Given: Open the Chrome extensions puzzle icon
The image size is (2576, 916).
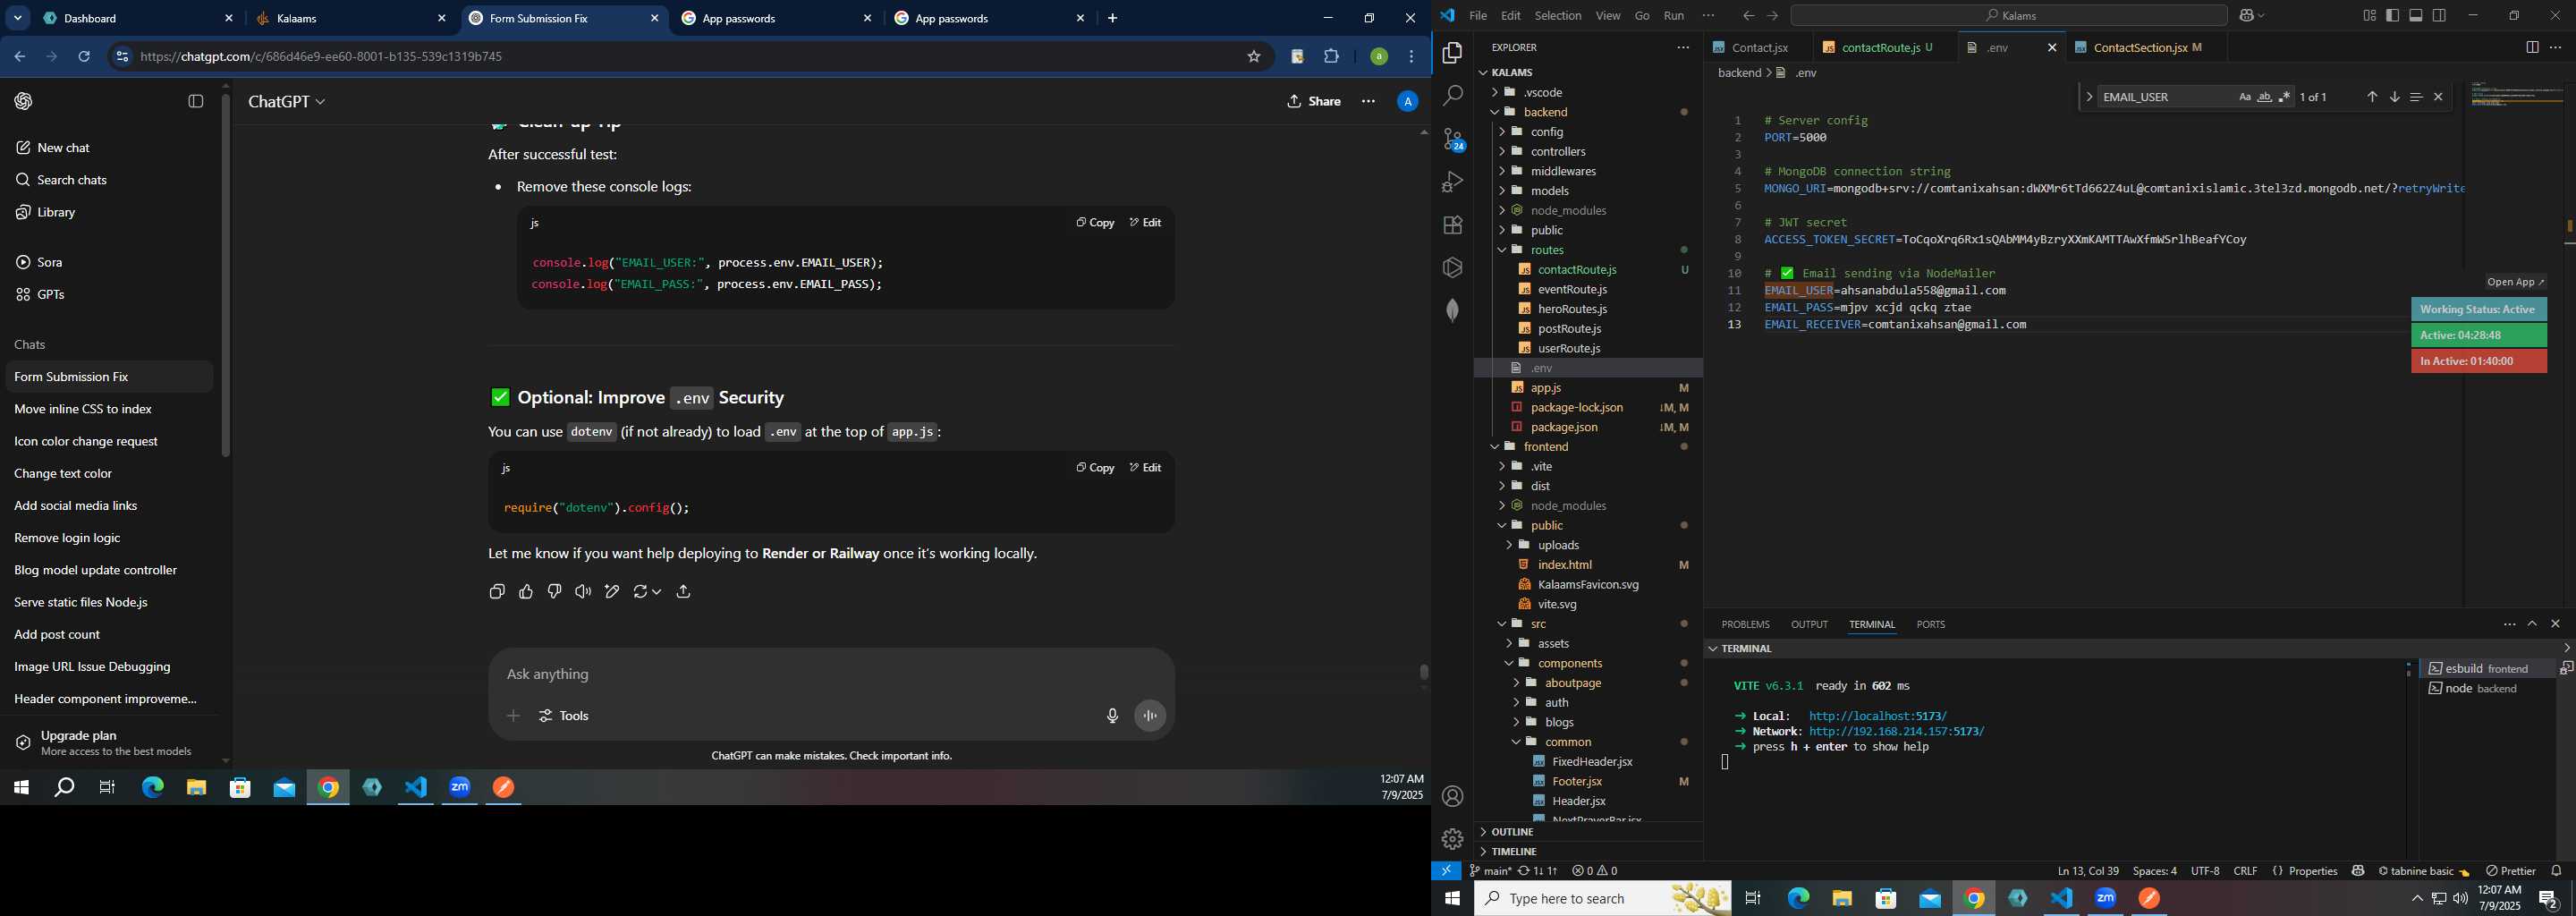Looking at the screenshot, I should point(1331,57).
